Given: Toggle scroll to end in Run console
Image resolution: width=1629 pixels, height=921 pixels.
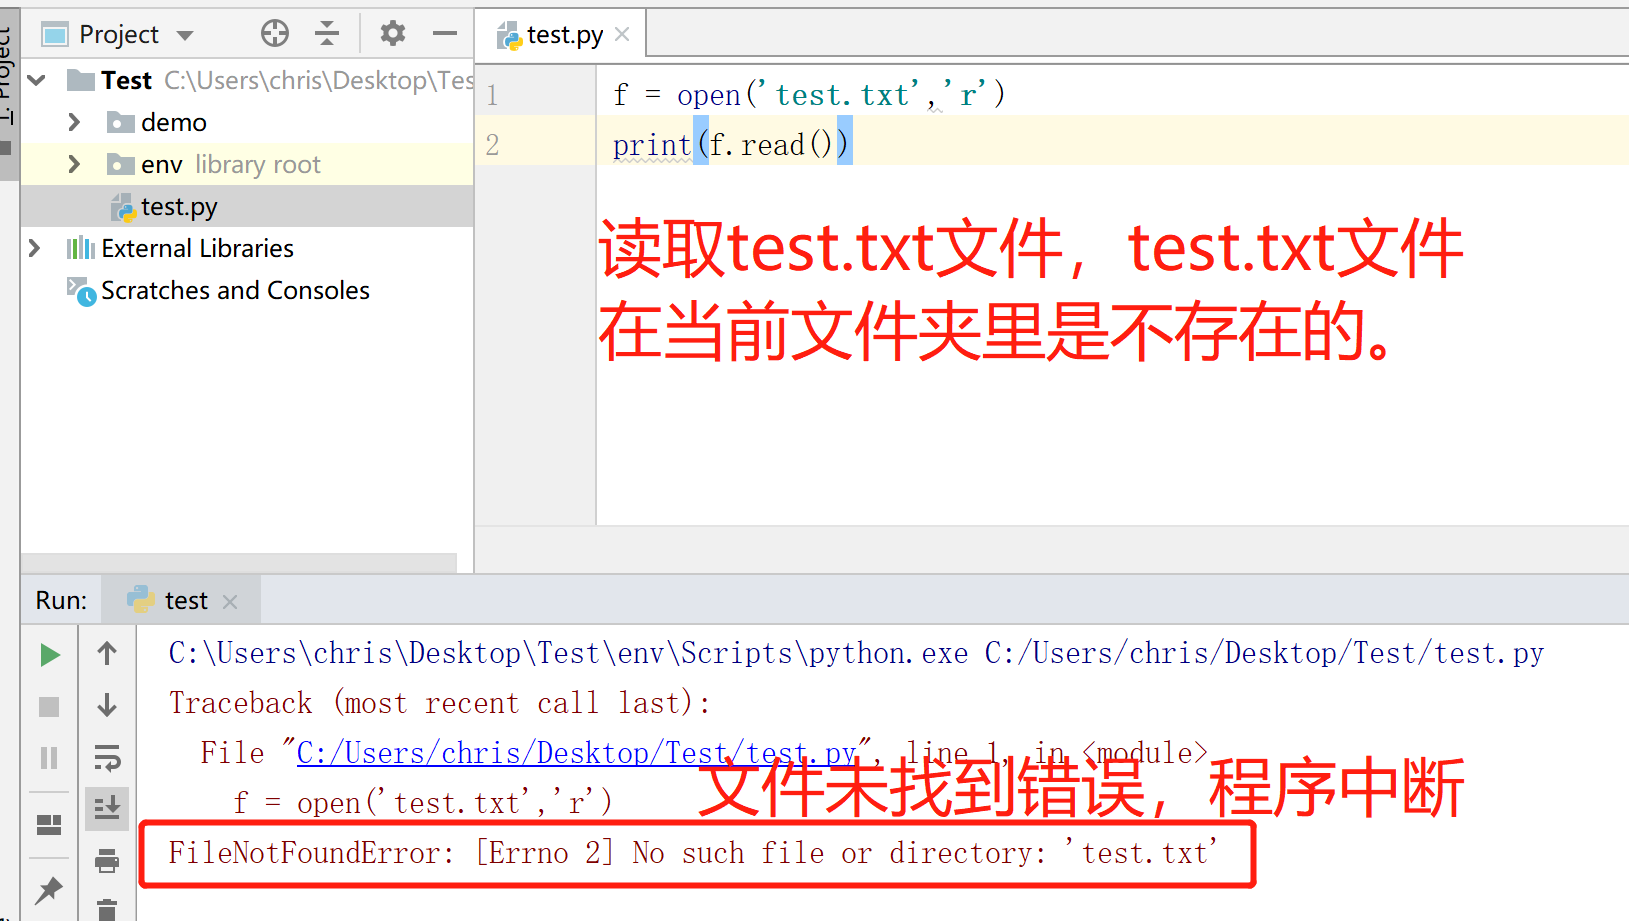Looking at the screenshot, I should (107, 807).
